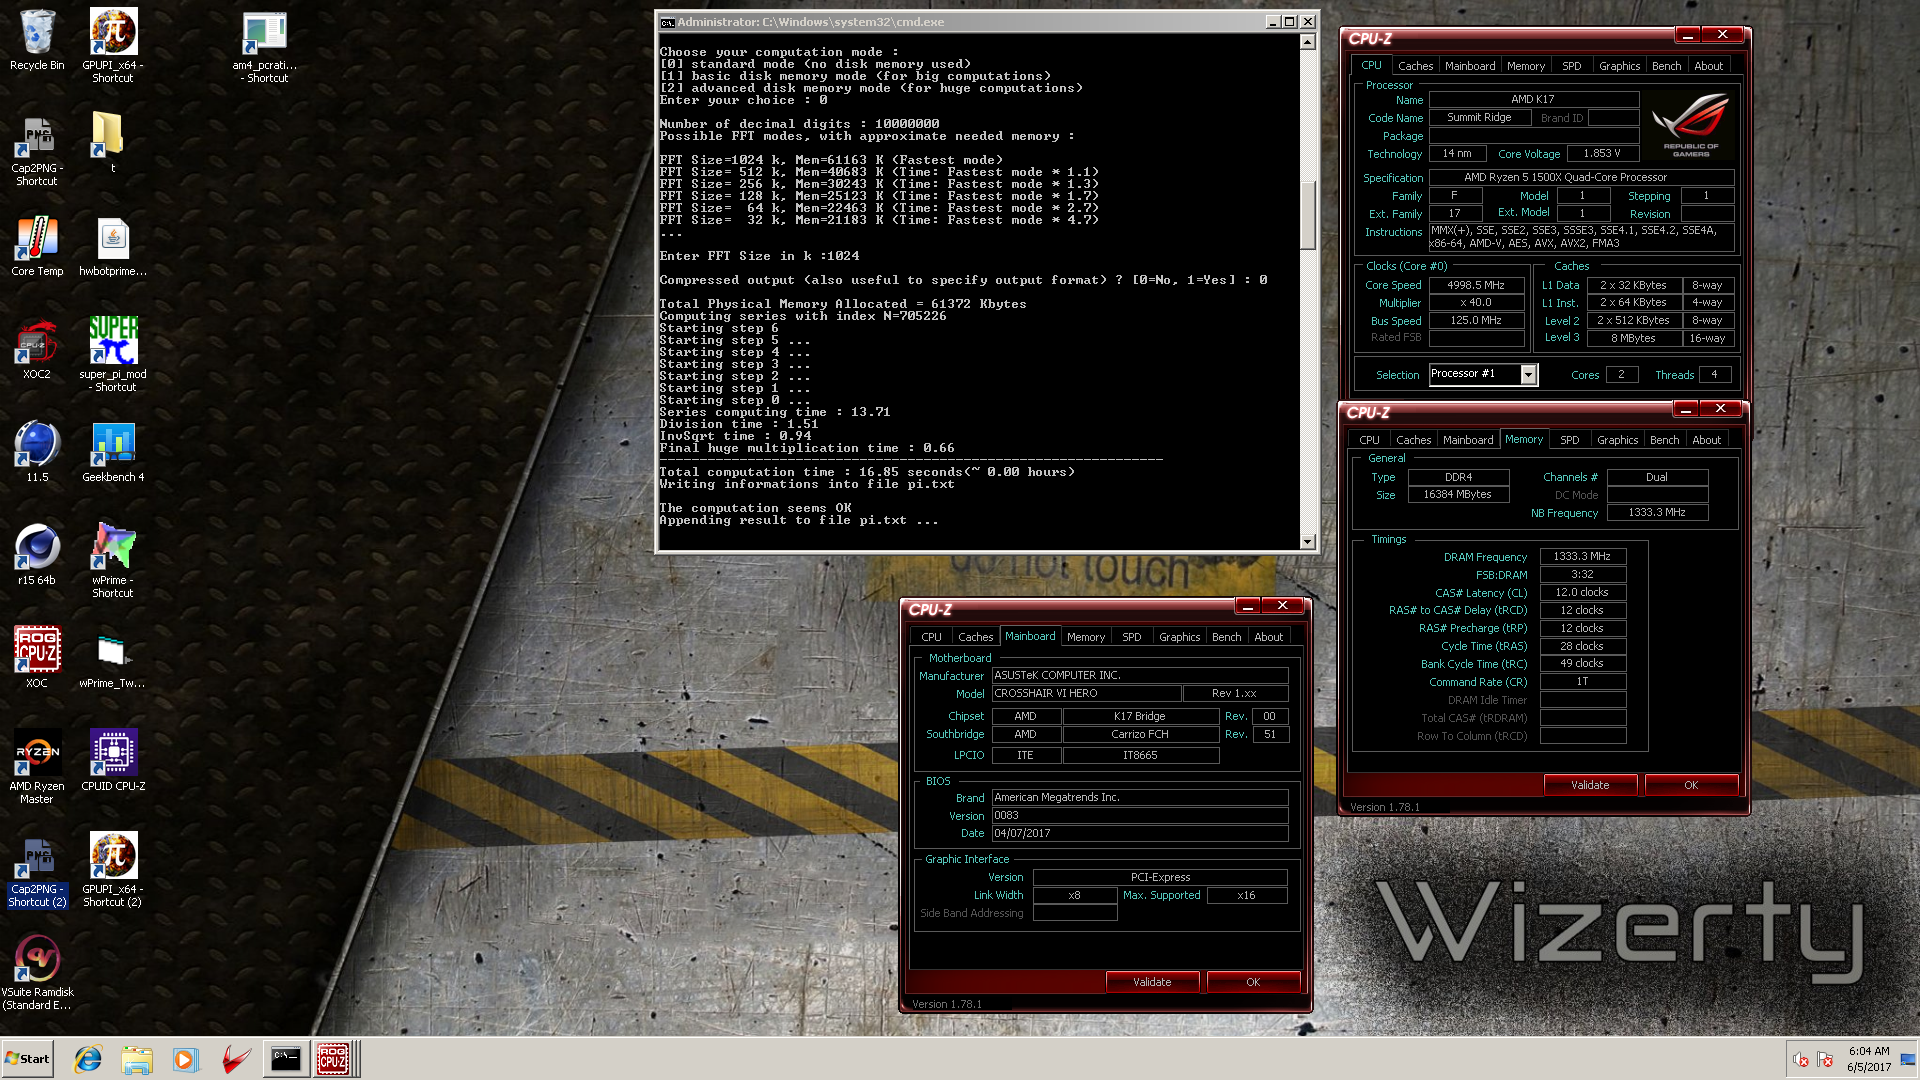
Task: Switch to cmd.exe taskbar button
Action: 285,1059
